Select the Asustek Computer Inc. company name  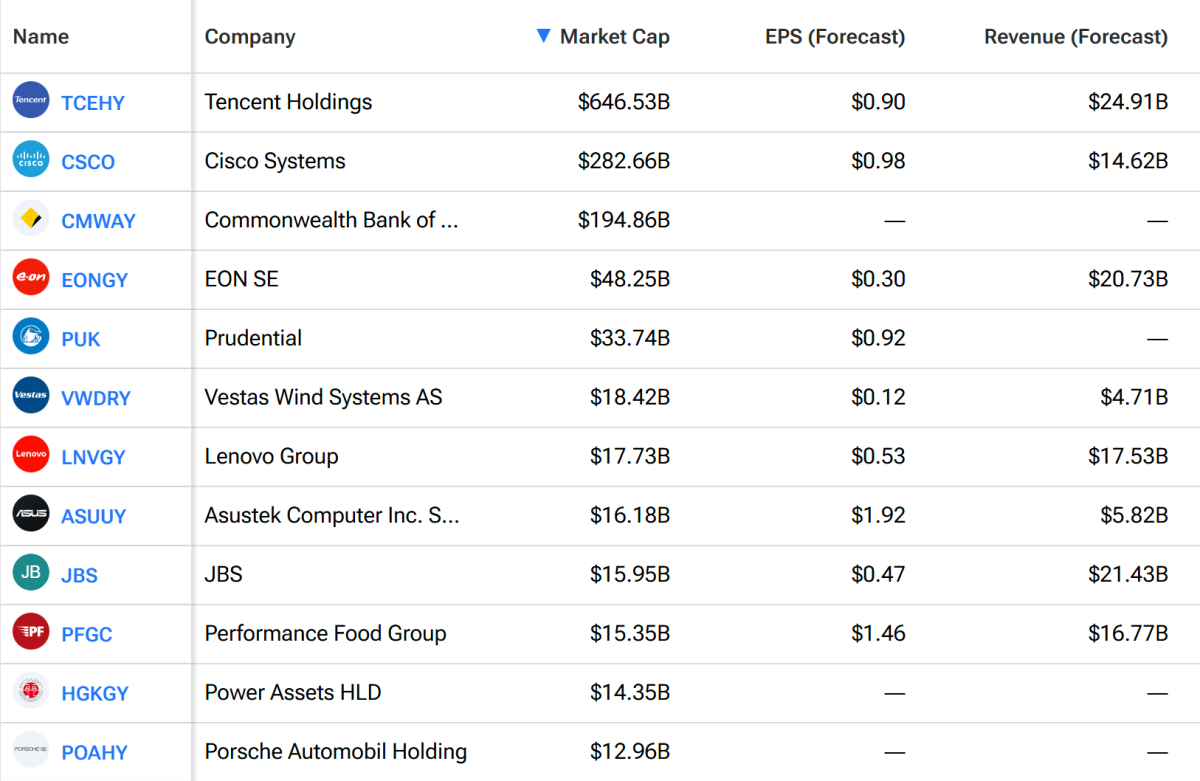coord(332,515)
